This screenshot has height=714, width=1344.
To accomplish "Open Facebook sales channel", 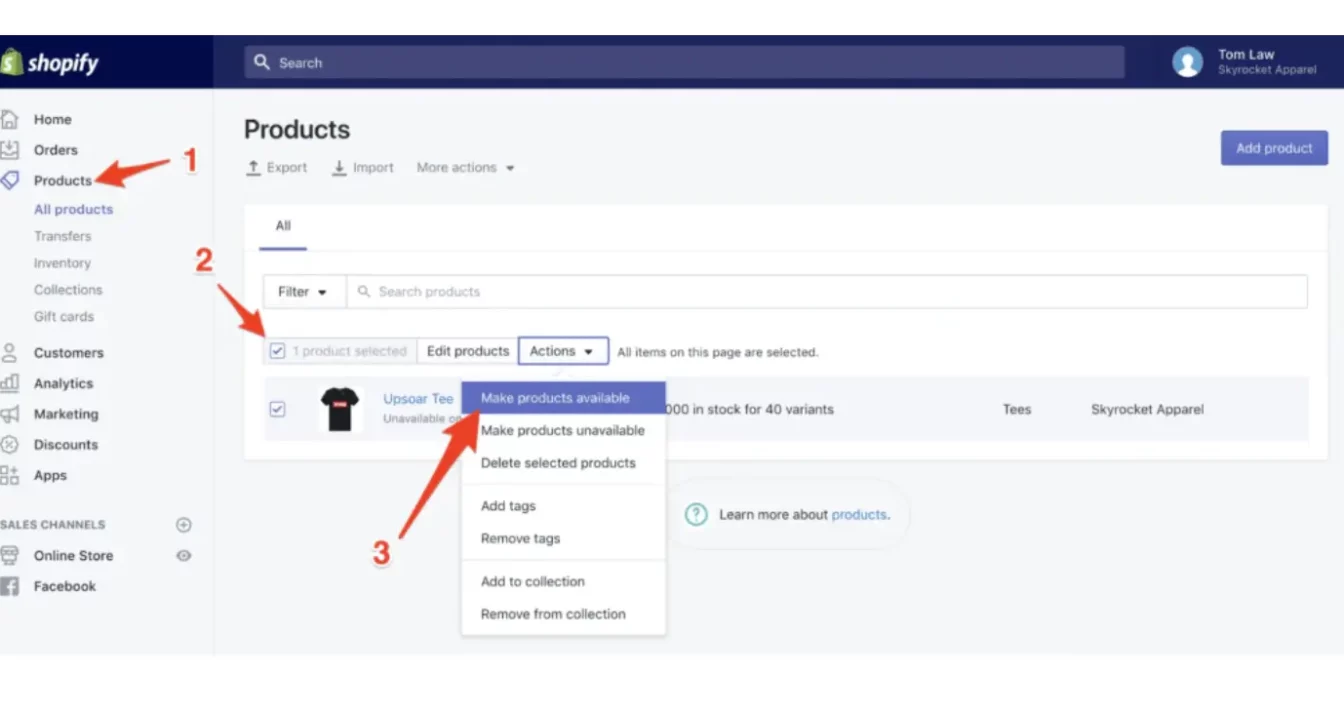I will [x=65, y=587].
